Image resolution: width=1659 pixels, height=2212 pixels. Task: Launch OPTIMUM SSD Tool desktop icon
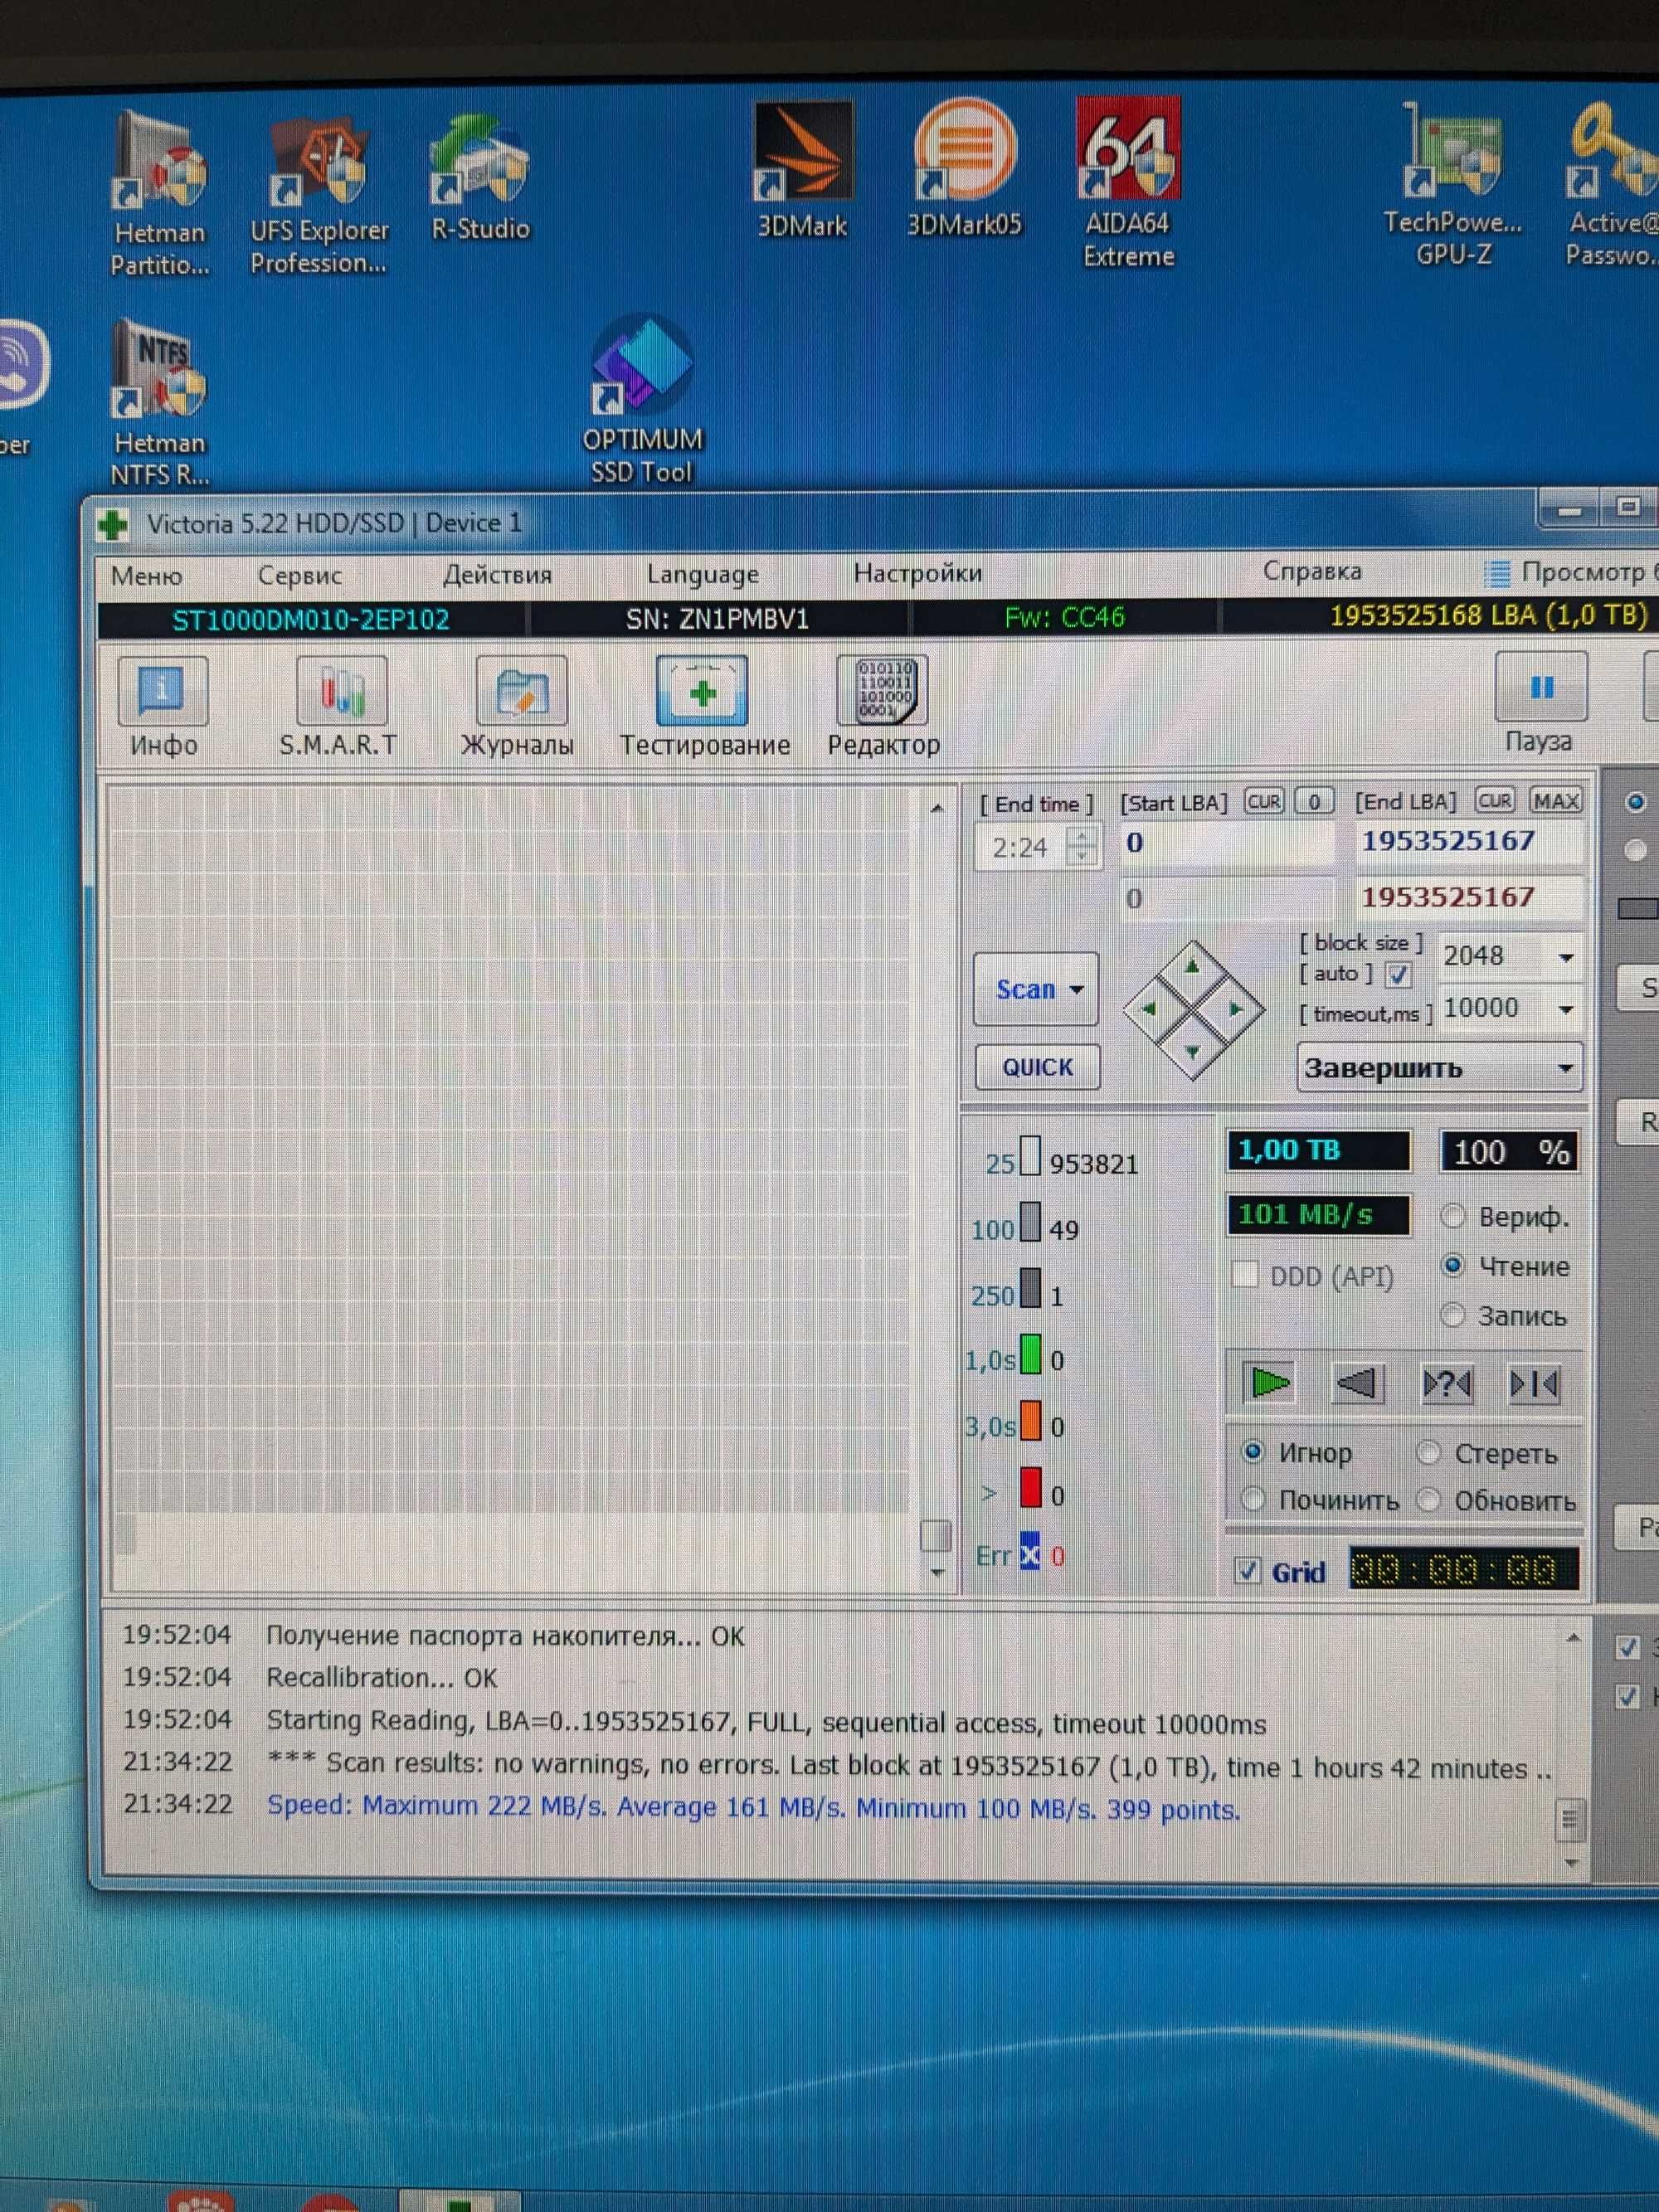pos(641,400)
